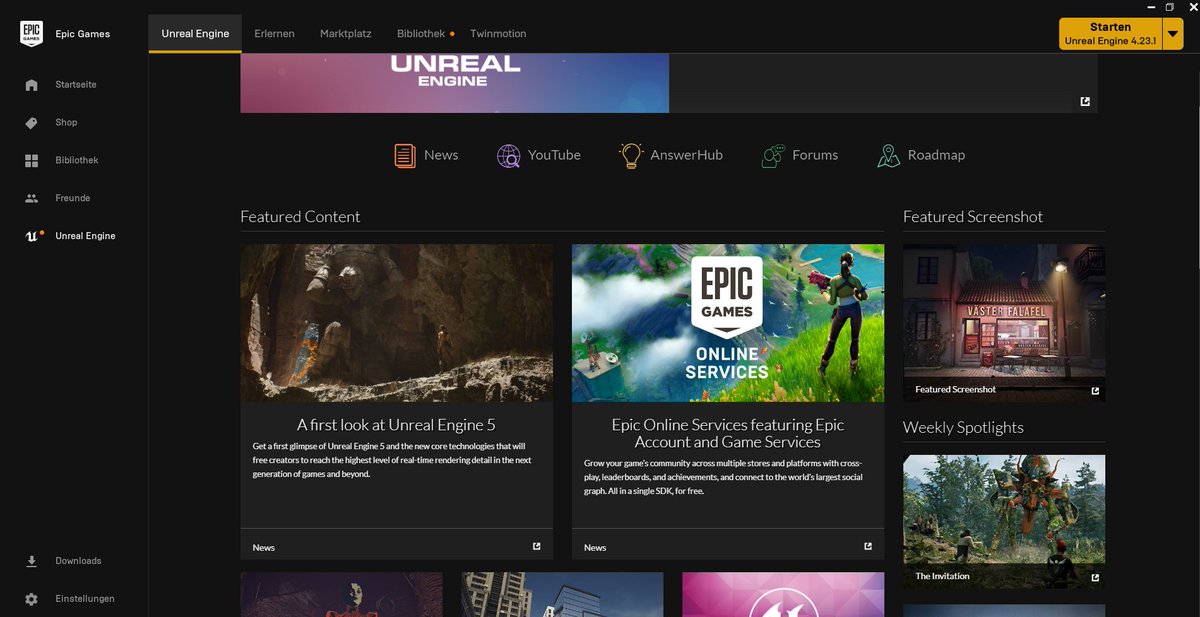Open external link icon on Unreal Engine 5 card
The height and width of the screenshot is (617, 1200).
(537, 546)
